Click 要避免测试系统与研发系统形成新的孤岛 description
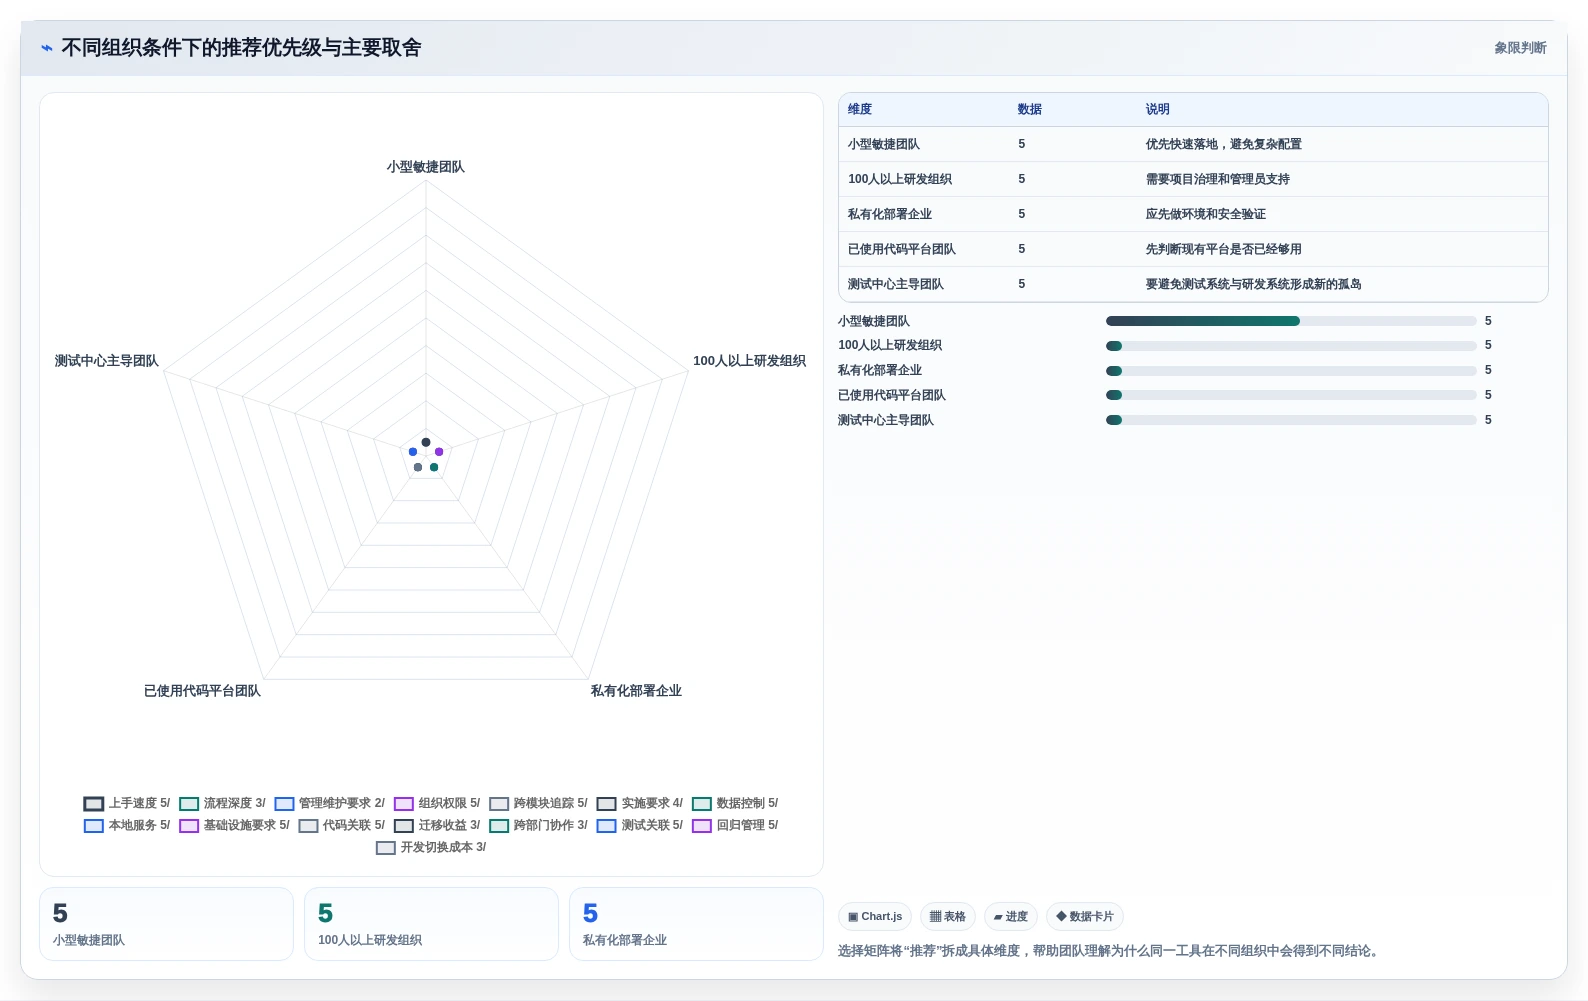 (1254, 284)
